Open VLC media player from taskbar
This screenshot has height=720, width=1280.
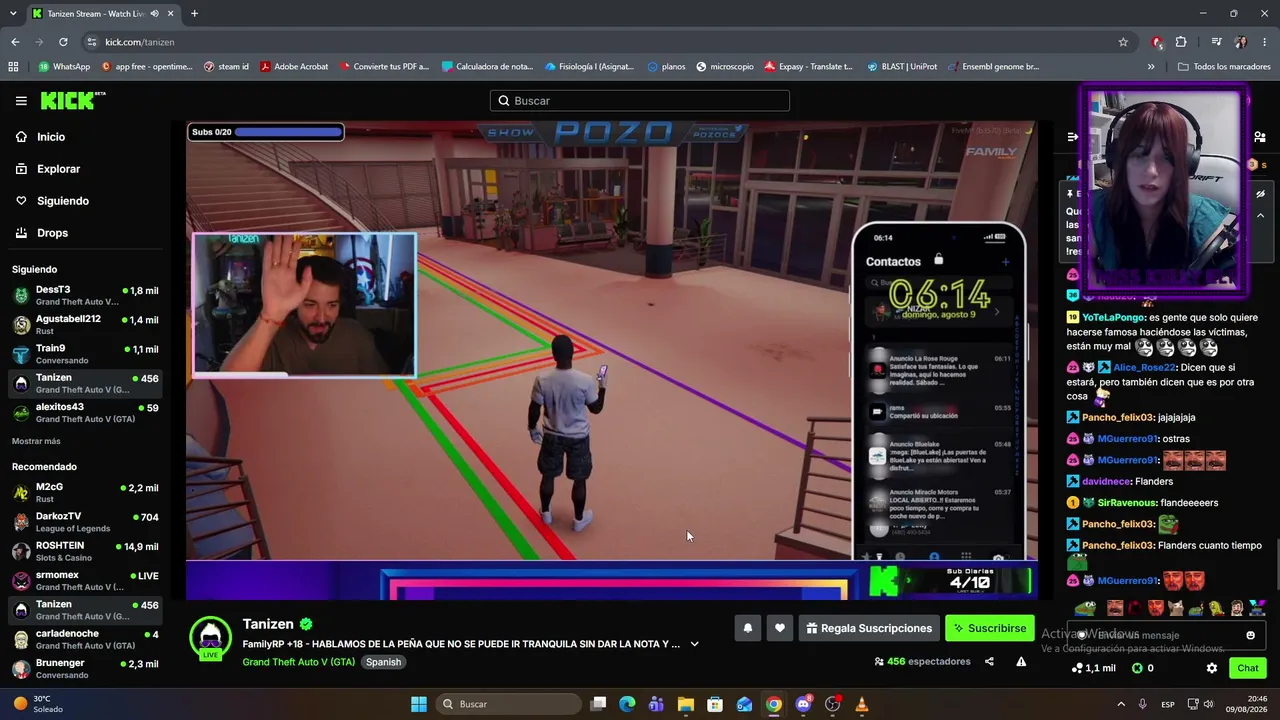(x=862, y=704)
